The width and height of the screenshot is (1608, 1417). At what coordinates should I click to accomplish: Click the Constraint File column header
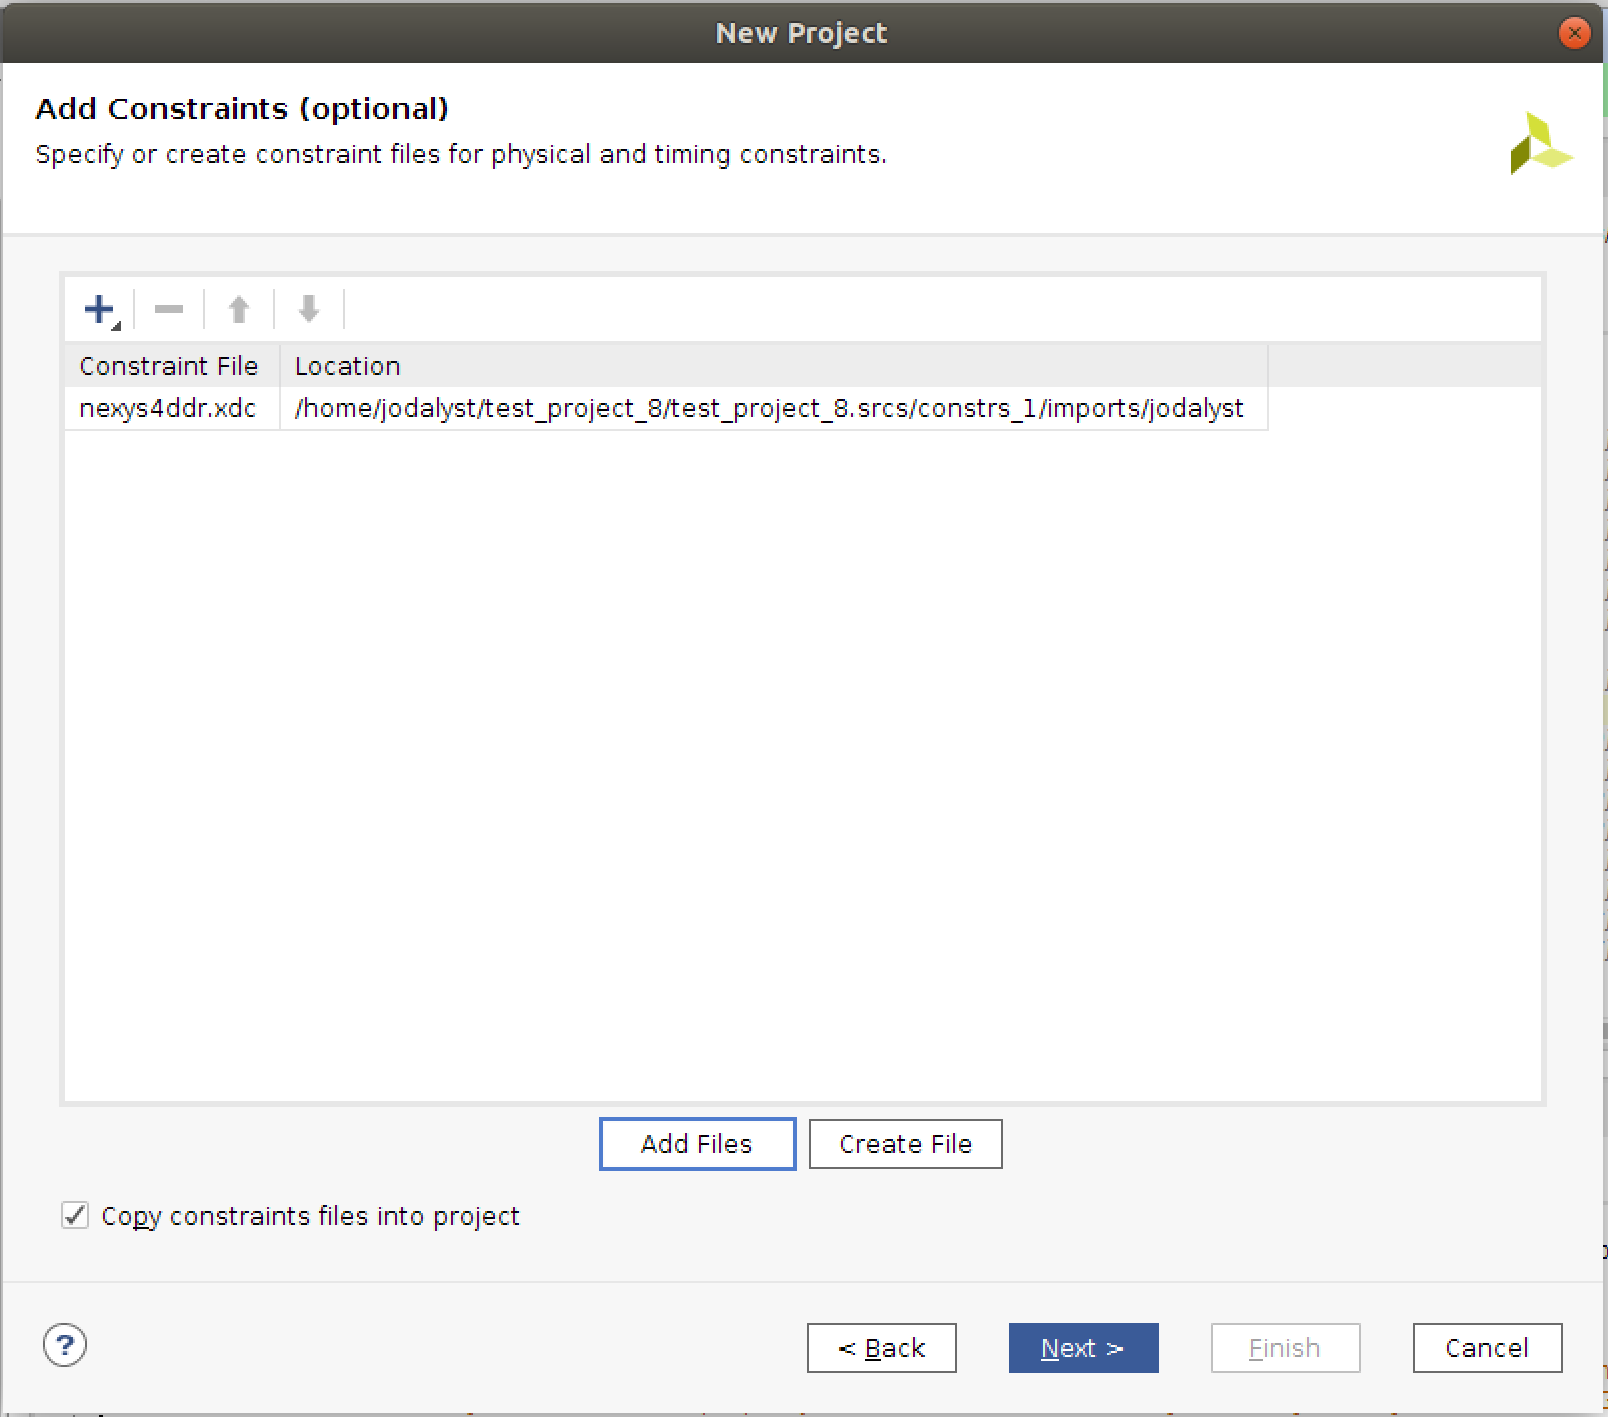point(170,366)
